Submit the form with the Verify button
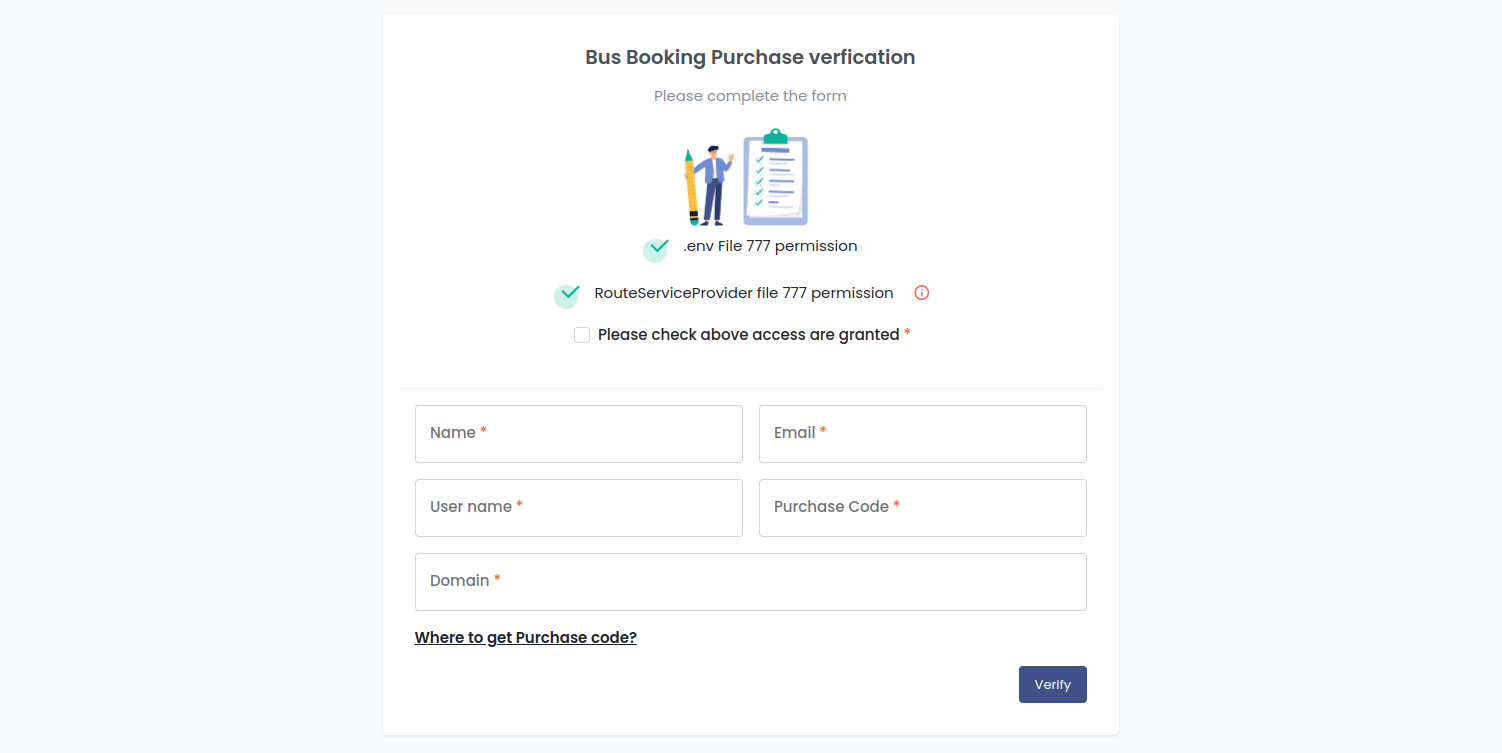Image resolution: width=1502 pixels, height=753 pixels. coord(1053,684)
